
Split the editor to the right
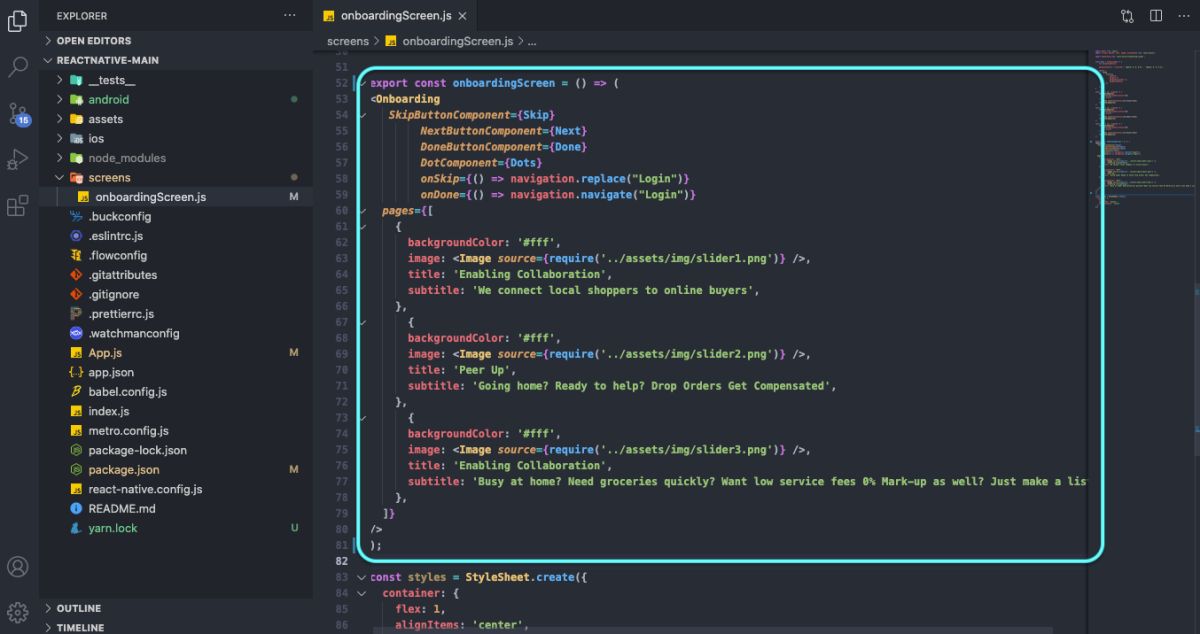point(1156,16)
